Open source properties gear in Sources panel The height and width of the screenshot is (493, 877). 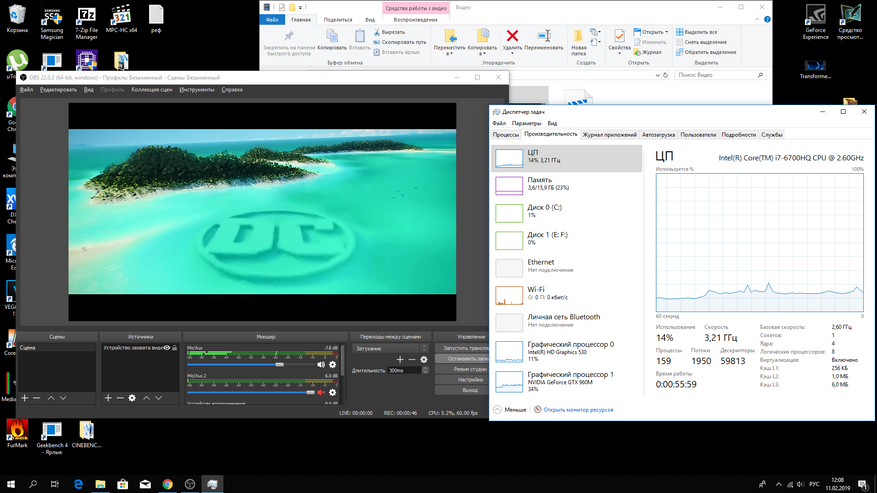[132, 398]
